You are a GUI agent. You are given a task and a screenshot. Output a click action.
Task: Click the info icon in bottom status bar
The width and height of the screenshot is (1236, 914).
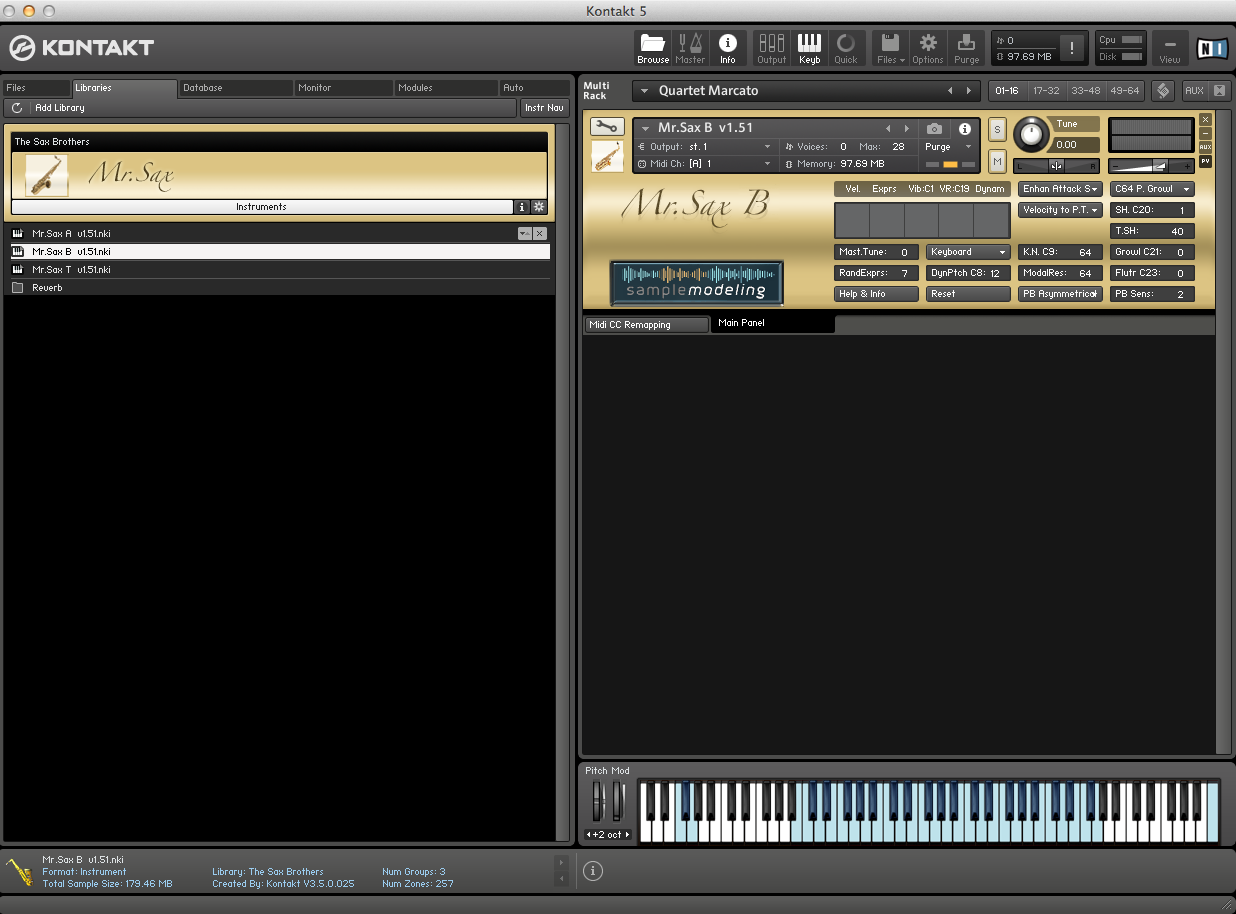point(593,871)
